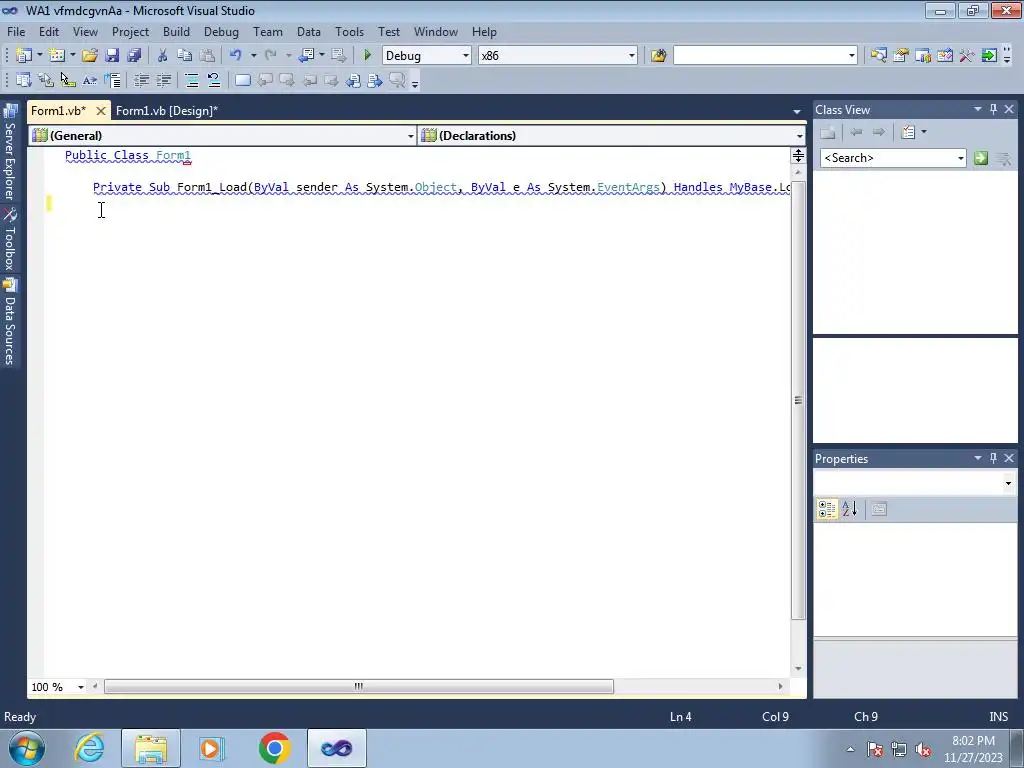Open the Data Sources side tab
The image size is (1024, 768).
pos(10,322)
